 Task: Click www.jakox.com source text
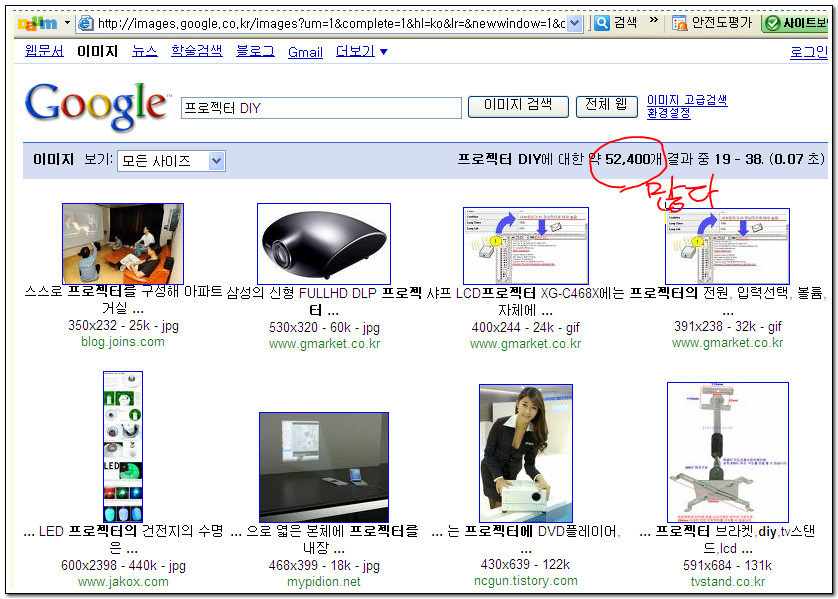click(123, 581)
